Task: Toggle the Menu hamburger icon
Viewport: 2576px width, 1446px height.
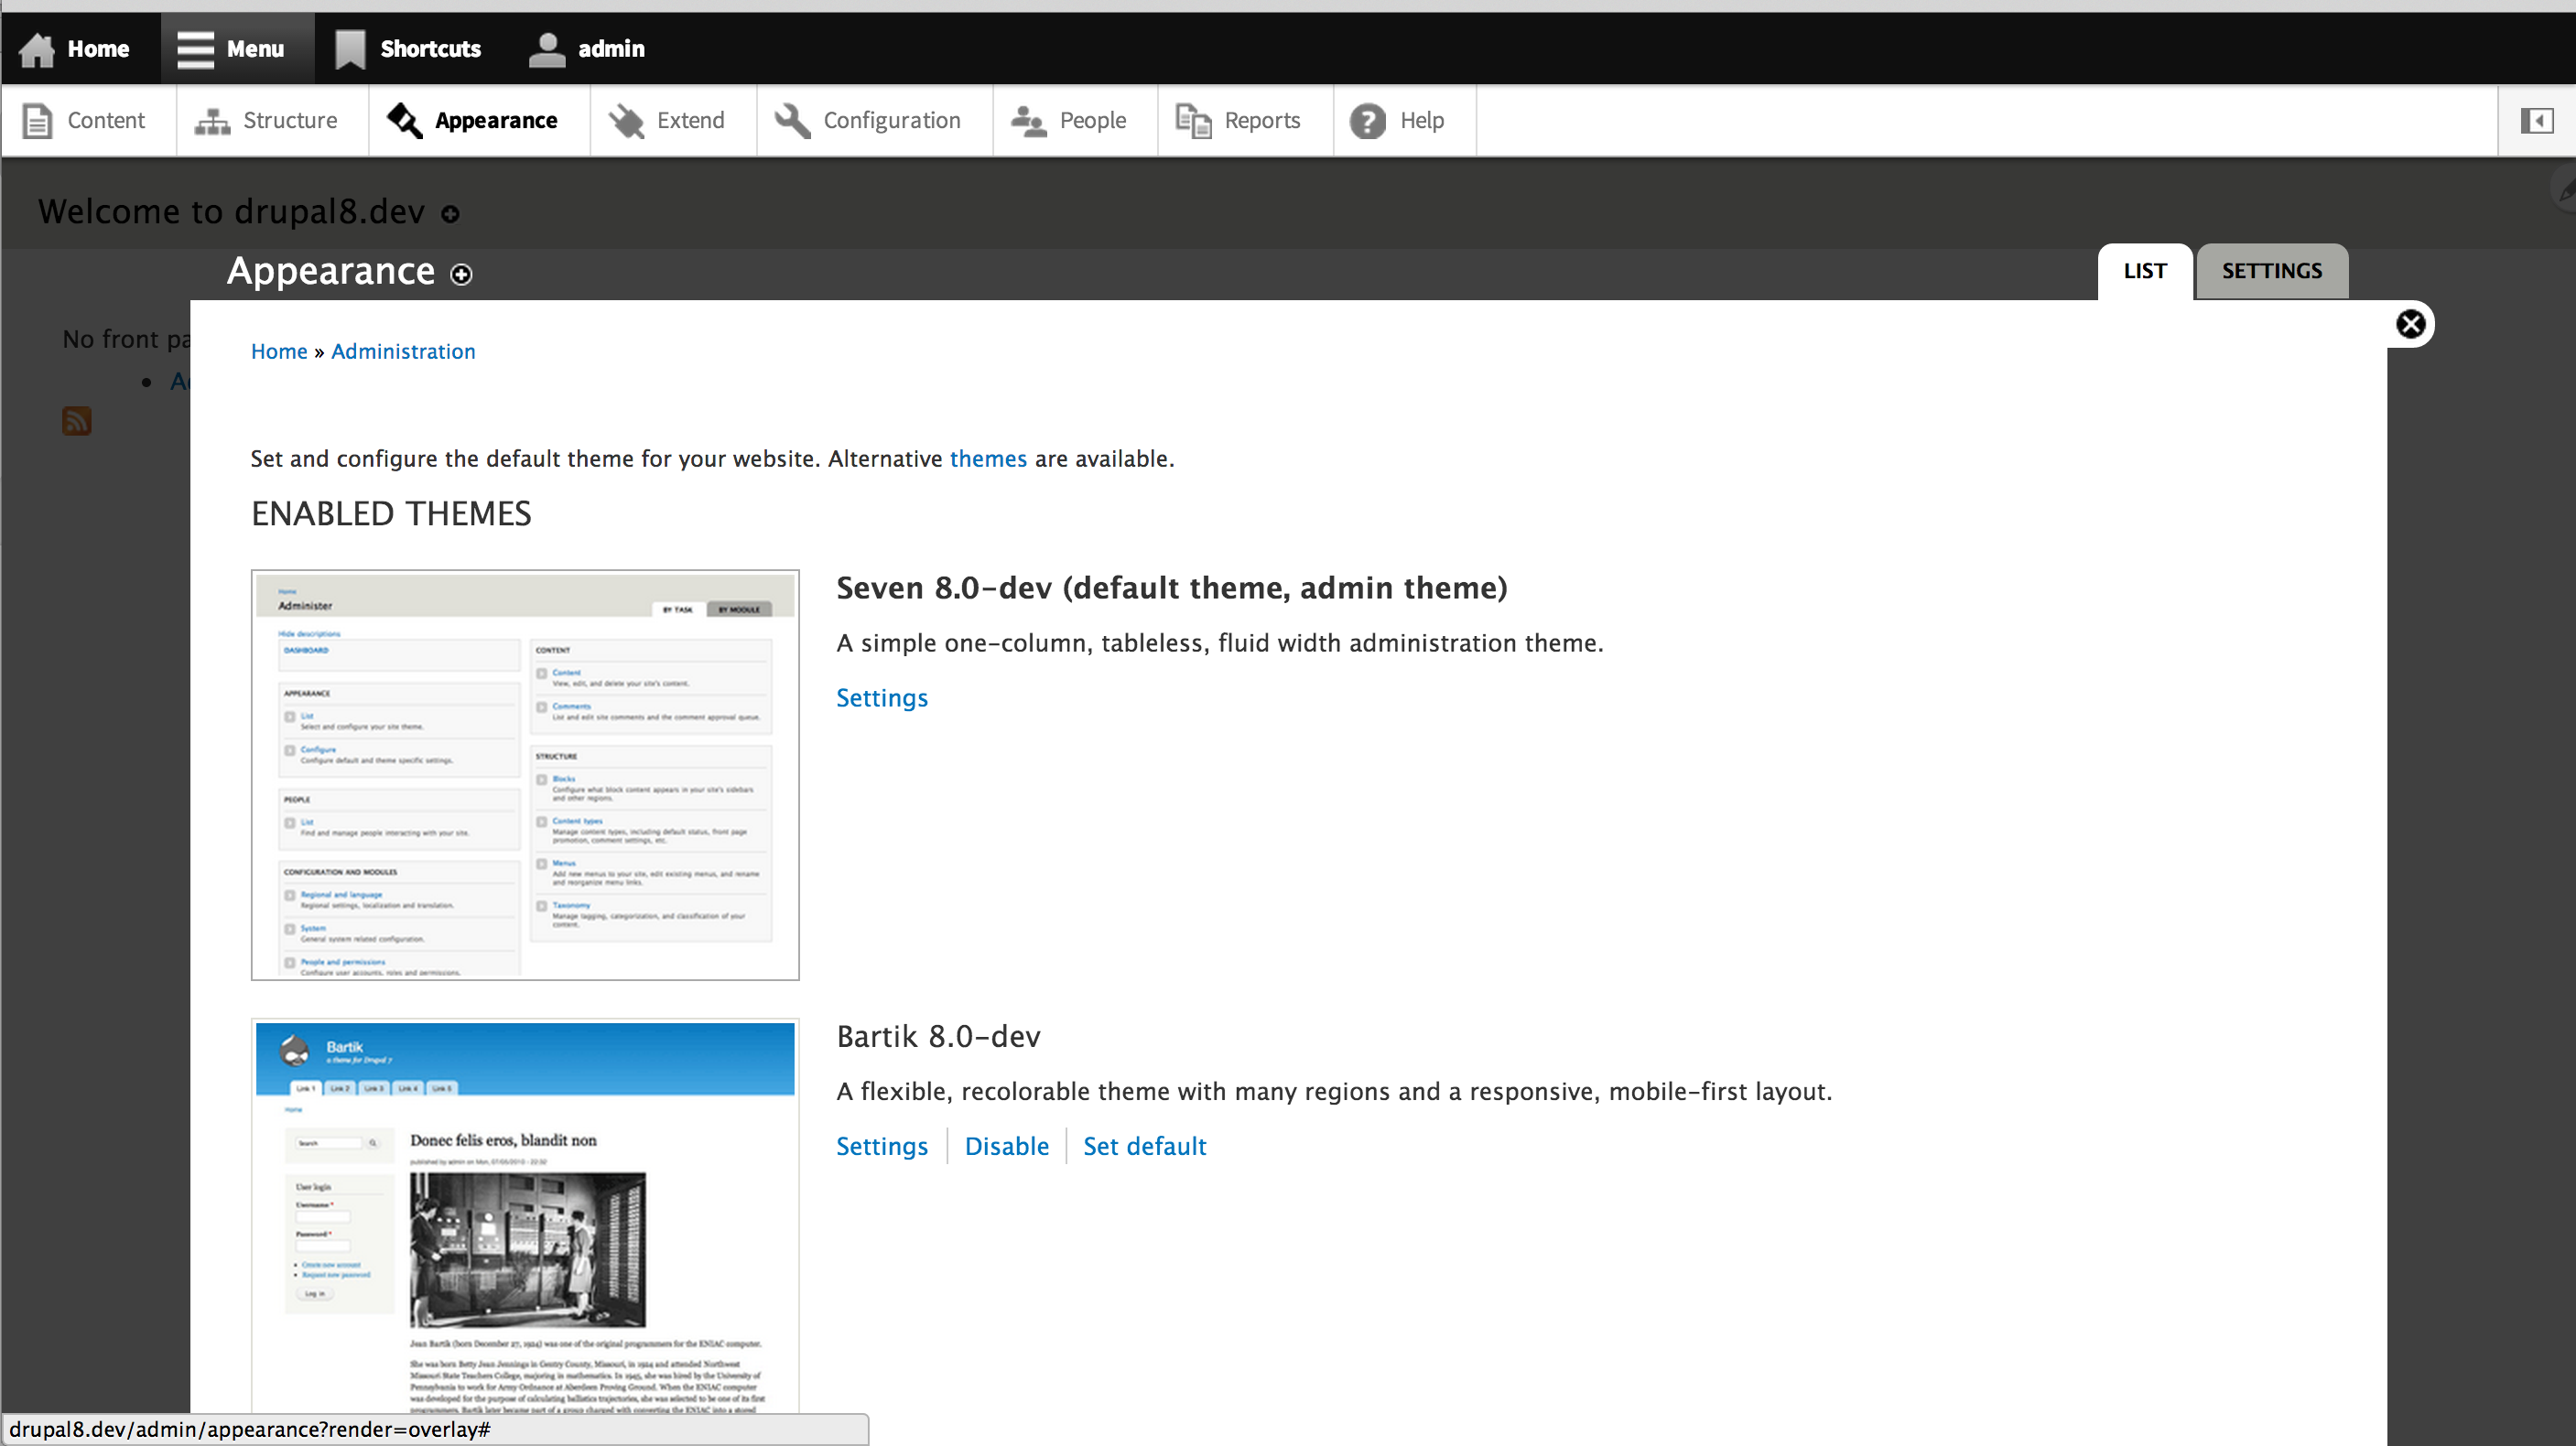Action: (195, 49)
